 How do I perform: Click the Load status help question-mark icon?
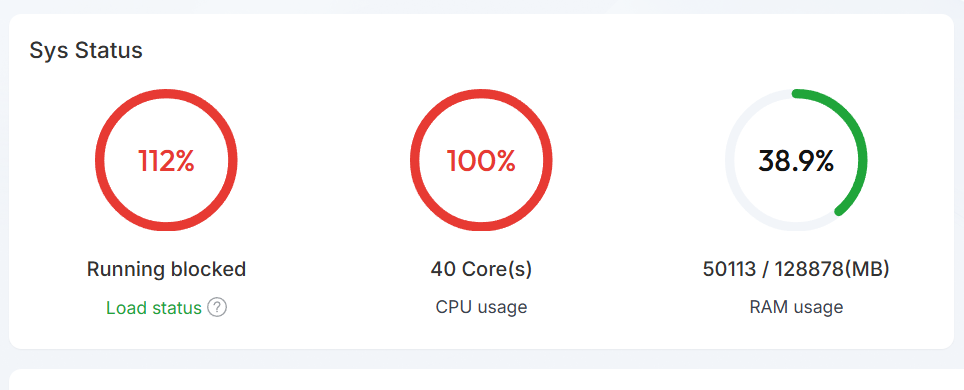tap(217, 308)
